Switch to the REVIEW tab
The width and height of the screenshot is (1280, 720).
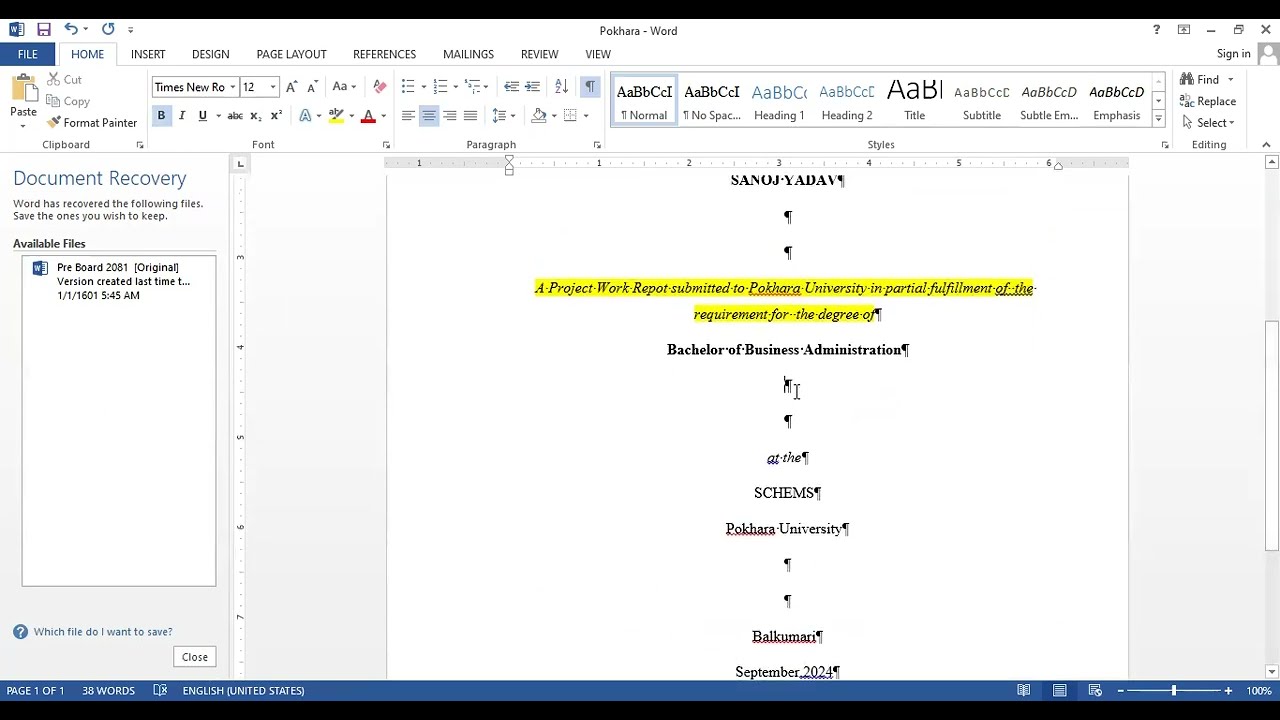pyautogui.click(x=539, y=54)
